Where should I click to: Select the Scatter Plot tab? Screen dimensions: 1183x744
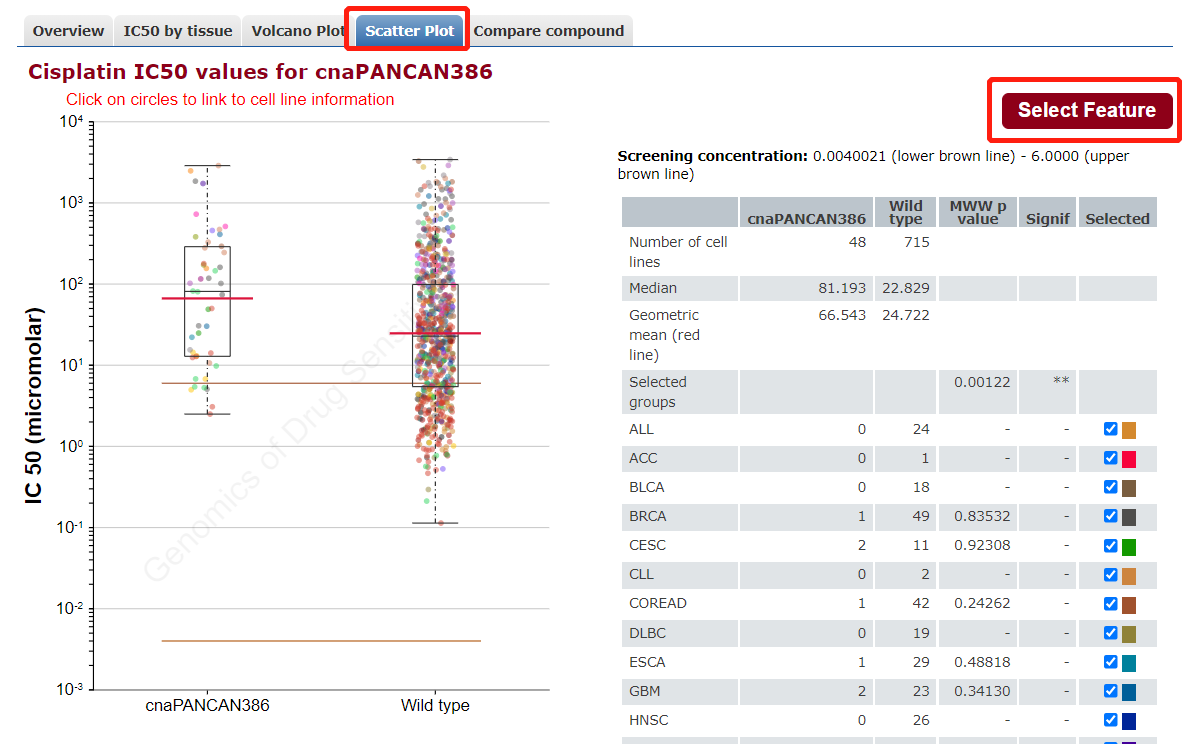(409, 31)
